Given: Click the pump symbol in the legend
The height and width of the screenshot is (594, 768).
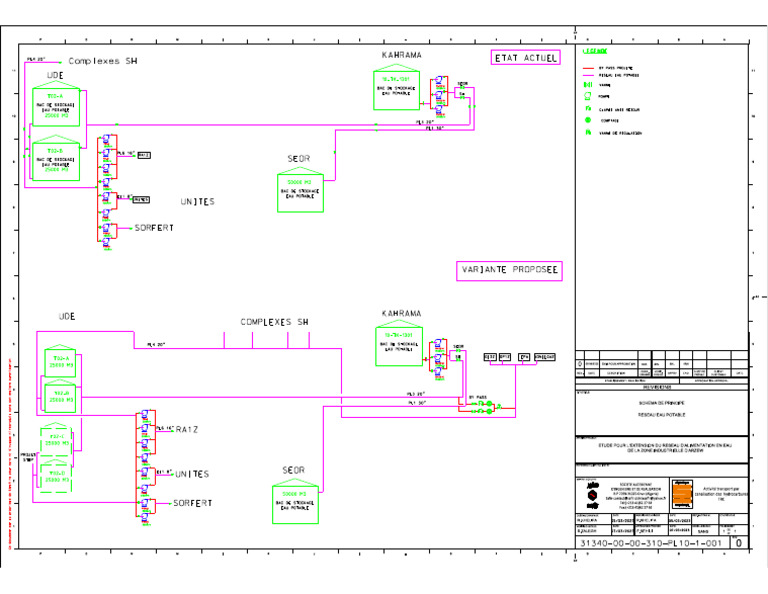Looking at the screenshot, I should [x=588, y=96].
